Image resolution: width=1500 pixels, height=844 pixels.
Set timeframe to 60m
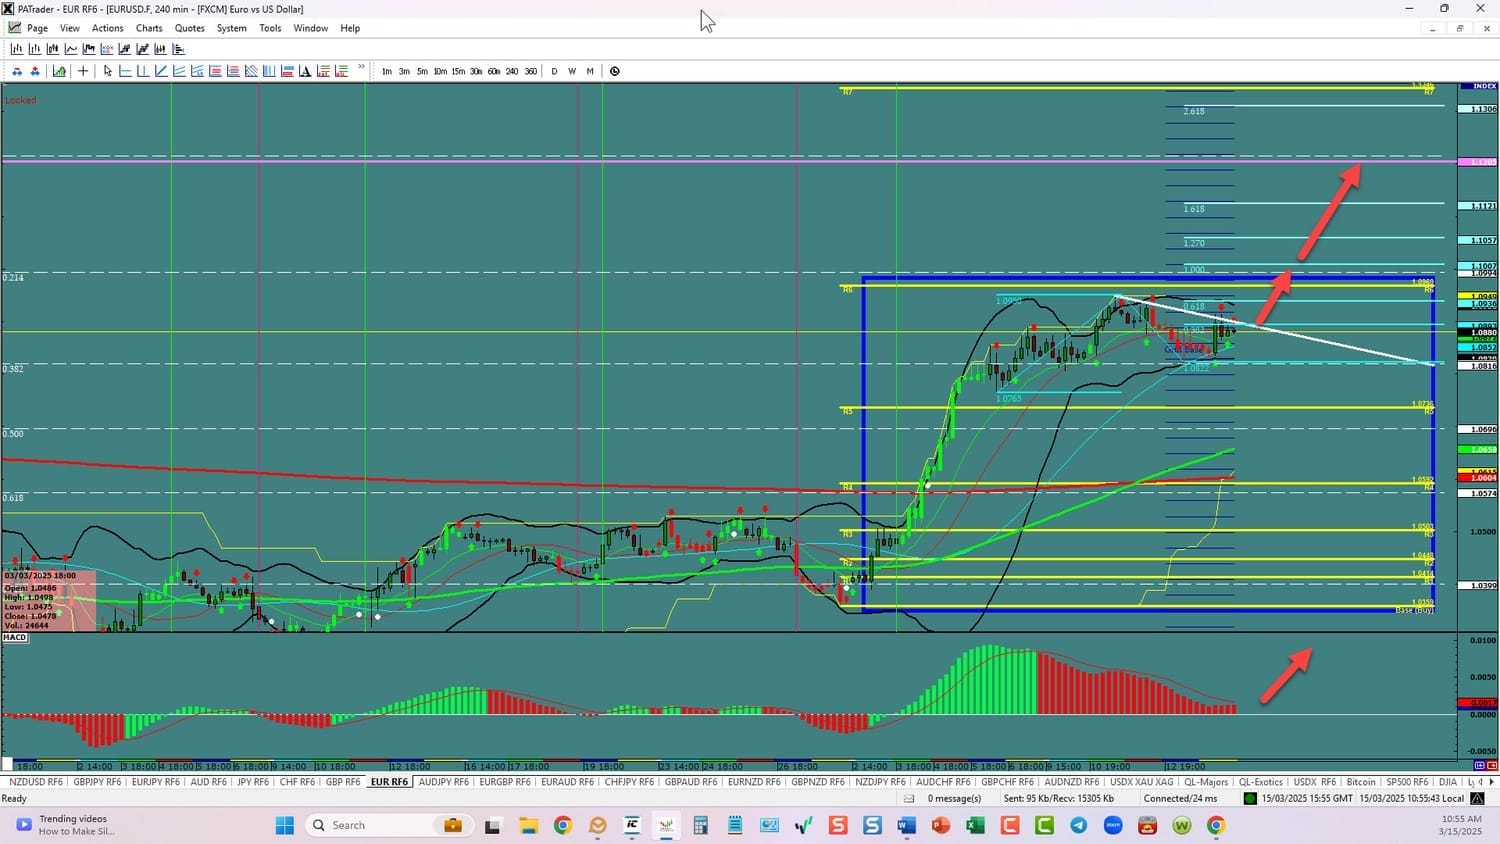(494, 71)
